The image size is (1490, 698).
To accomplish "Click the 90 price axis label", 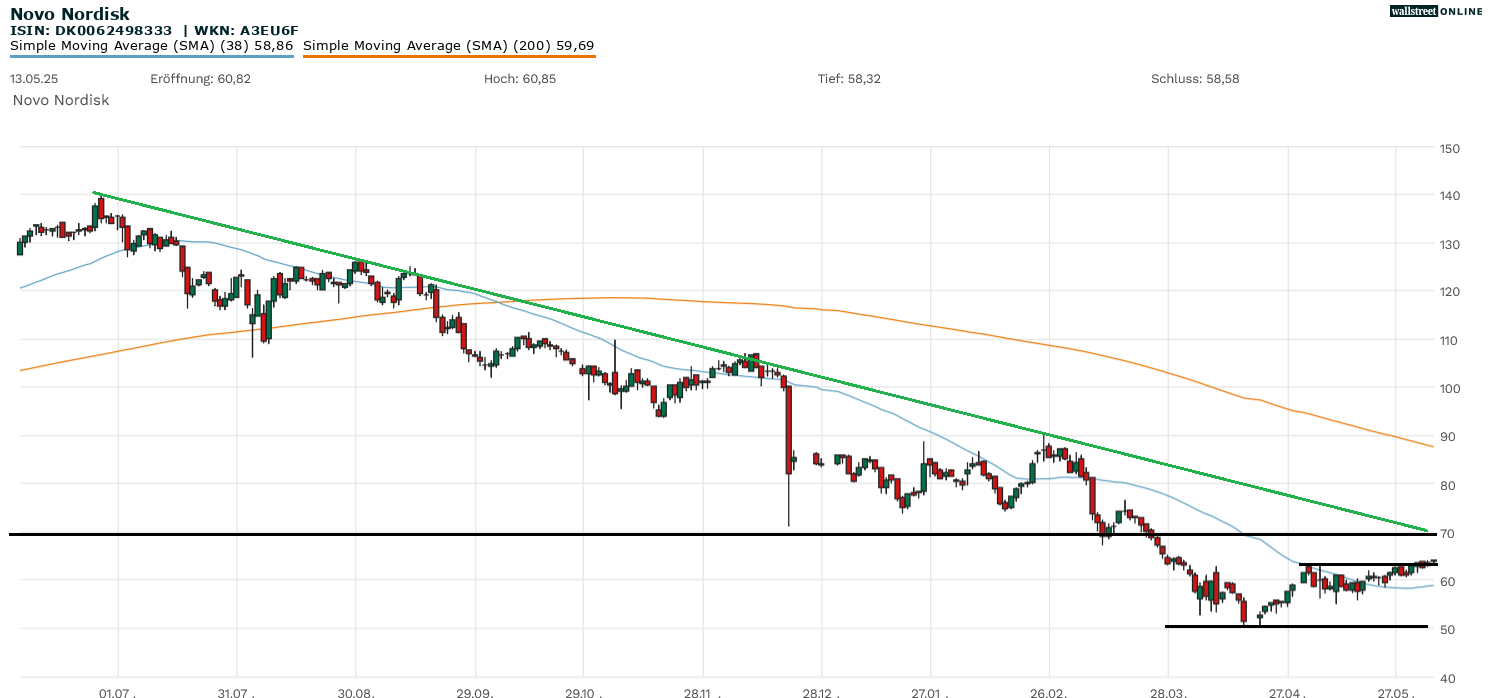I will tap(1446, 437).
